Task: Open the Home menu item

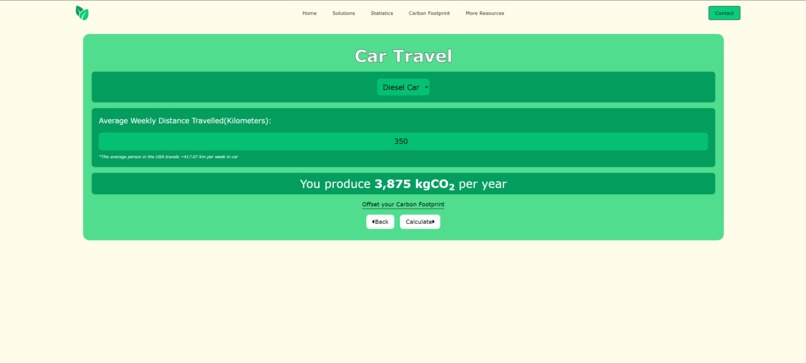Action: [309, 13]
